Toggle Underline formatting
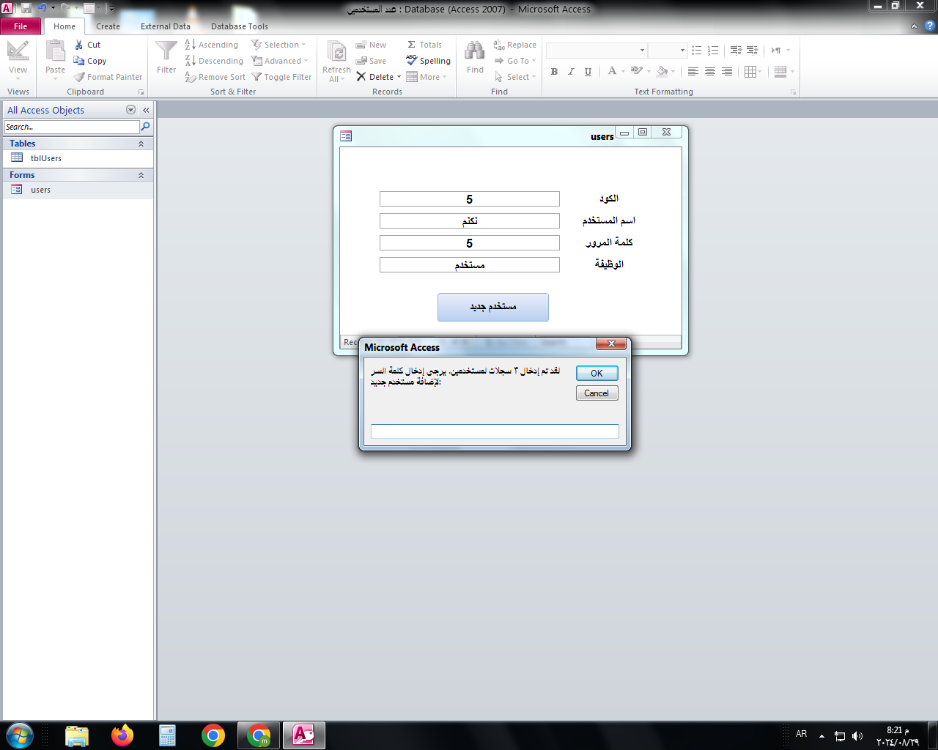 [588, 72]
